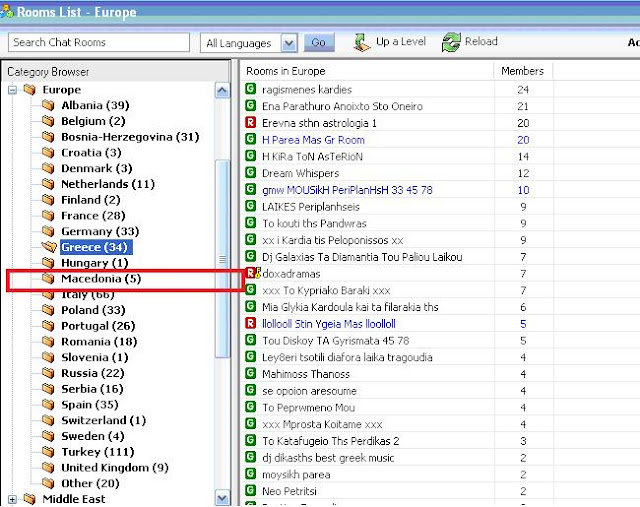Click the red R icon for Stin Ygeia Mas
This screenshot has width=640, height=507.
[x=250, y=323]
